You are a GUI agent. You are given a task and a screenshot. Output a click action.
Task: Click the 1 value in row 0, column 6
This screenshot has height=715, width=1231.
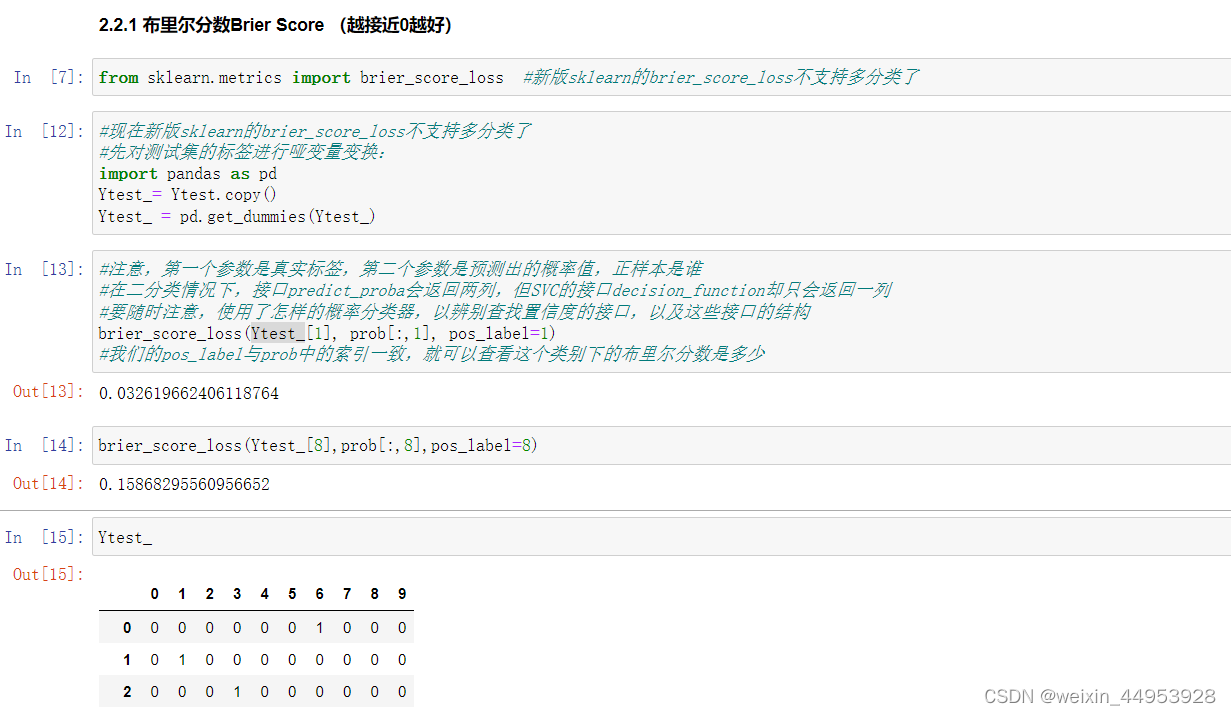coord(319,628)
